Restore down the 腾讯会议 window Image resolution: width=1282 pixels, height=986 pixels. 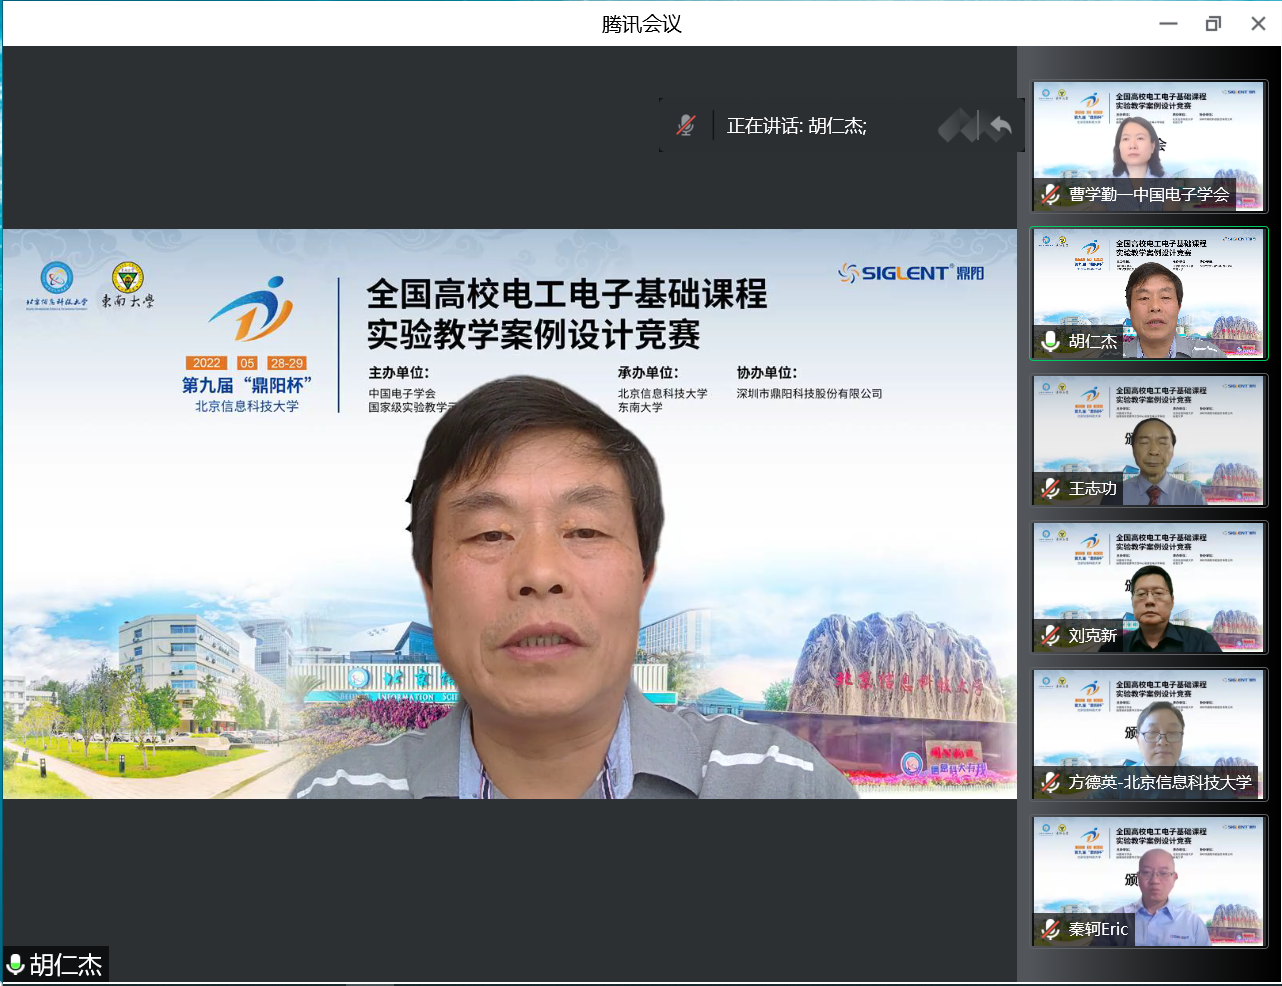1213,24
